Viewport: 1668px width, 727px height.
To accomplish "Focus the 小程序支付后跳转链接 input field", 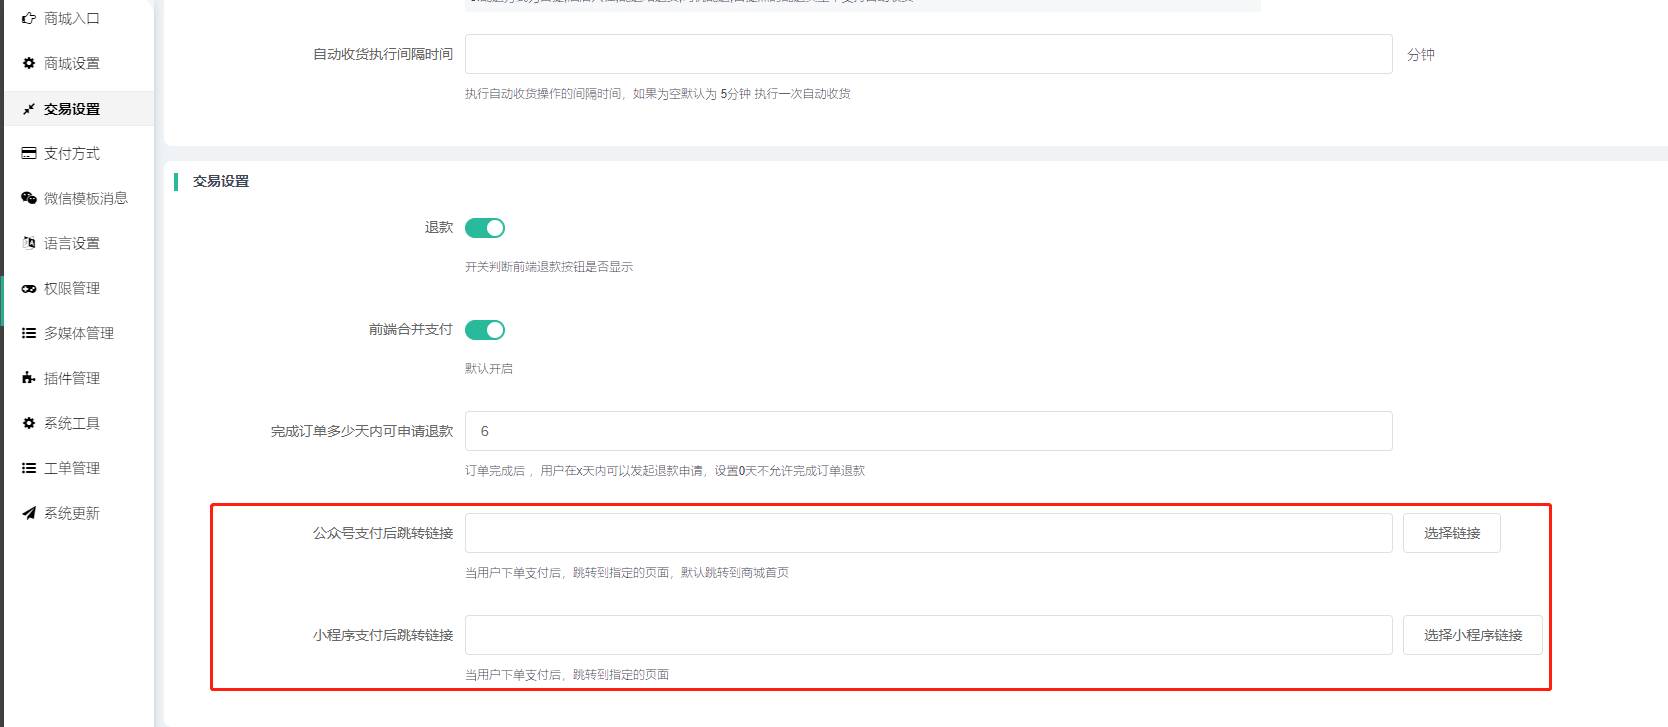I will [929, 635].
